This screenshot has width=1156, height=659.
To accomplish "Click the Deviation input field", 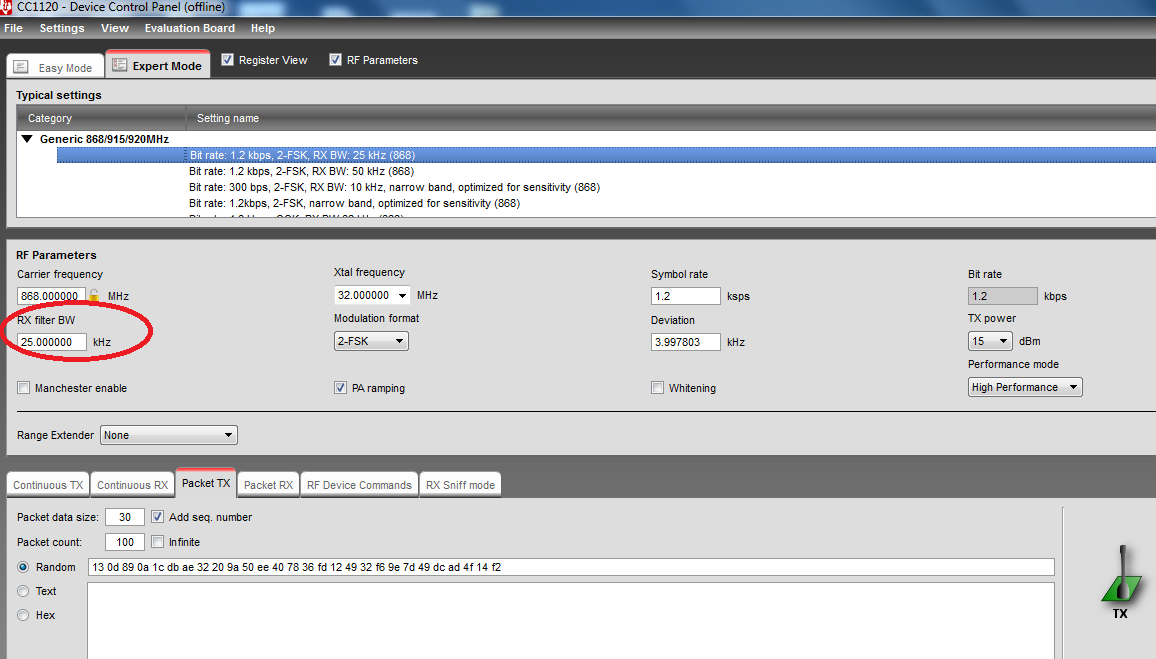I will [x=686, y=342].
